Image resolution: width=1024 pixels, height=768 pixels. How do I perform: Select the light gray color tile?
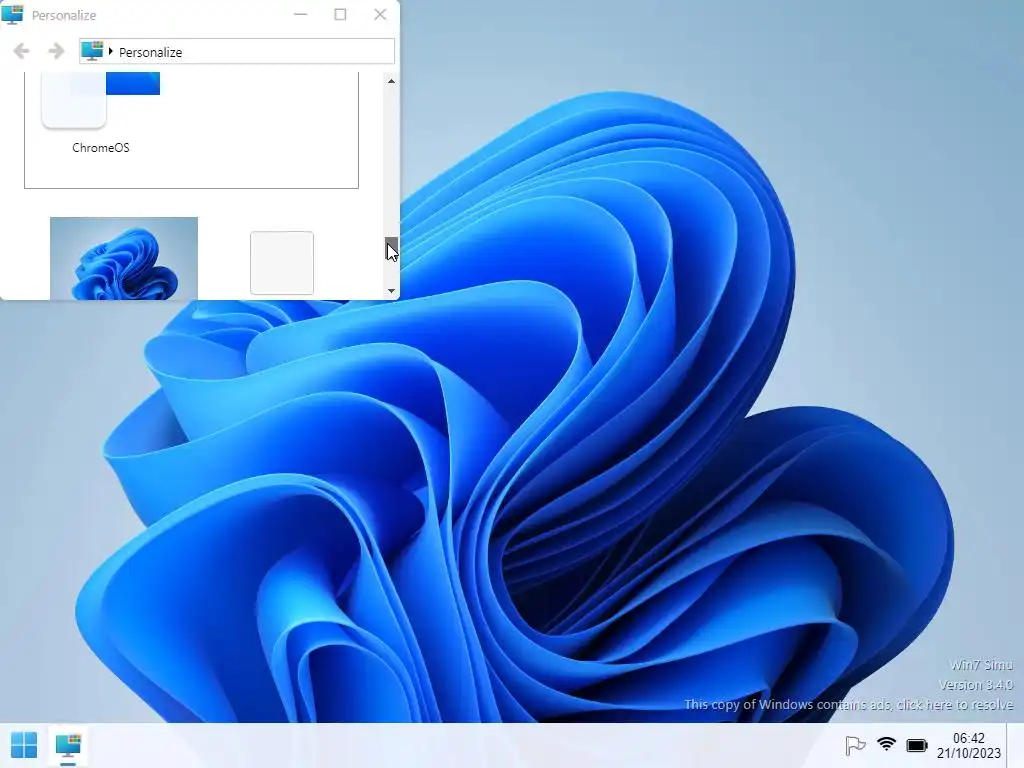tap(282, 263)
